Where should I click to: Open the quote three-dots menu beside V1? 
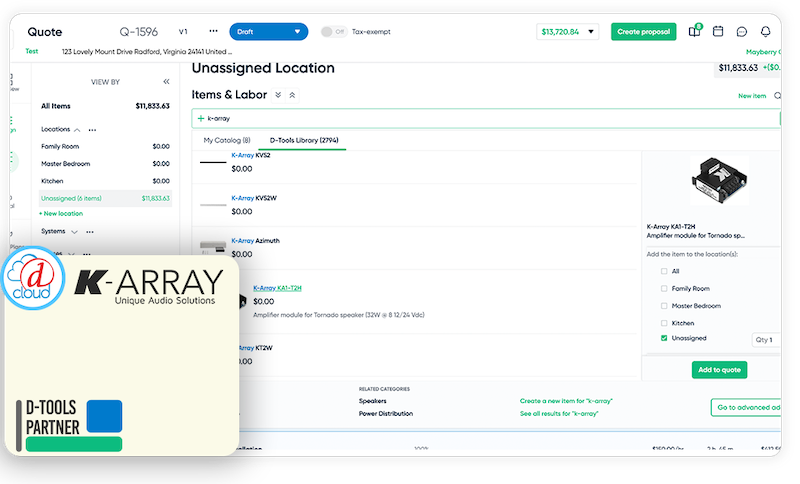(x=213, y=31)
